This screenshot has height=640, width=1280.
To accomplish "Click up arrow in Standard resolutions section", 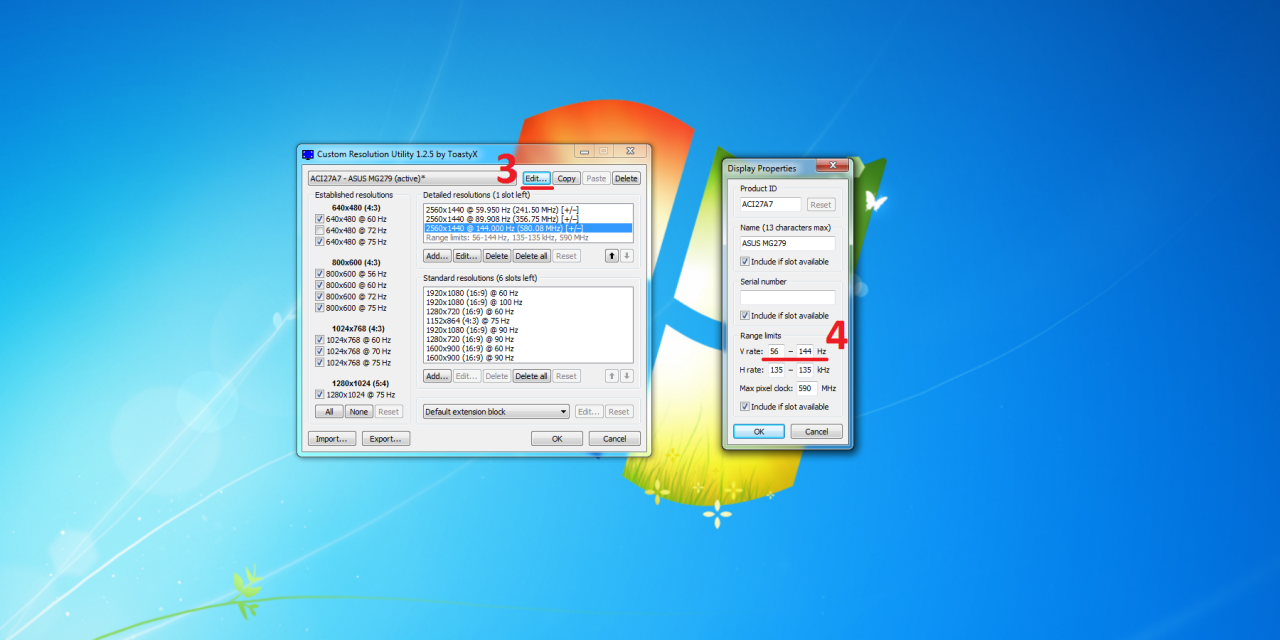I will click(x=611, y=376).
